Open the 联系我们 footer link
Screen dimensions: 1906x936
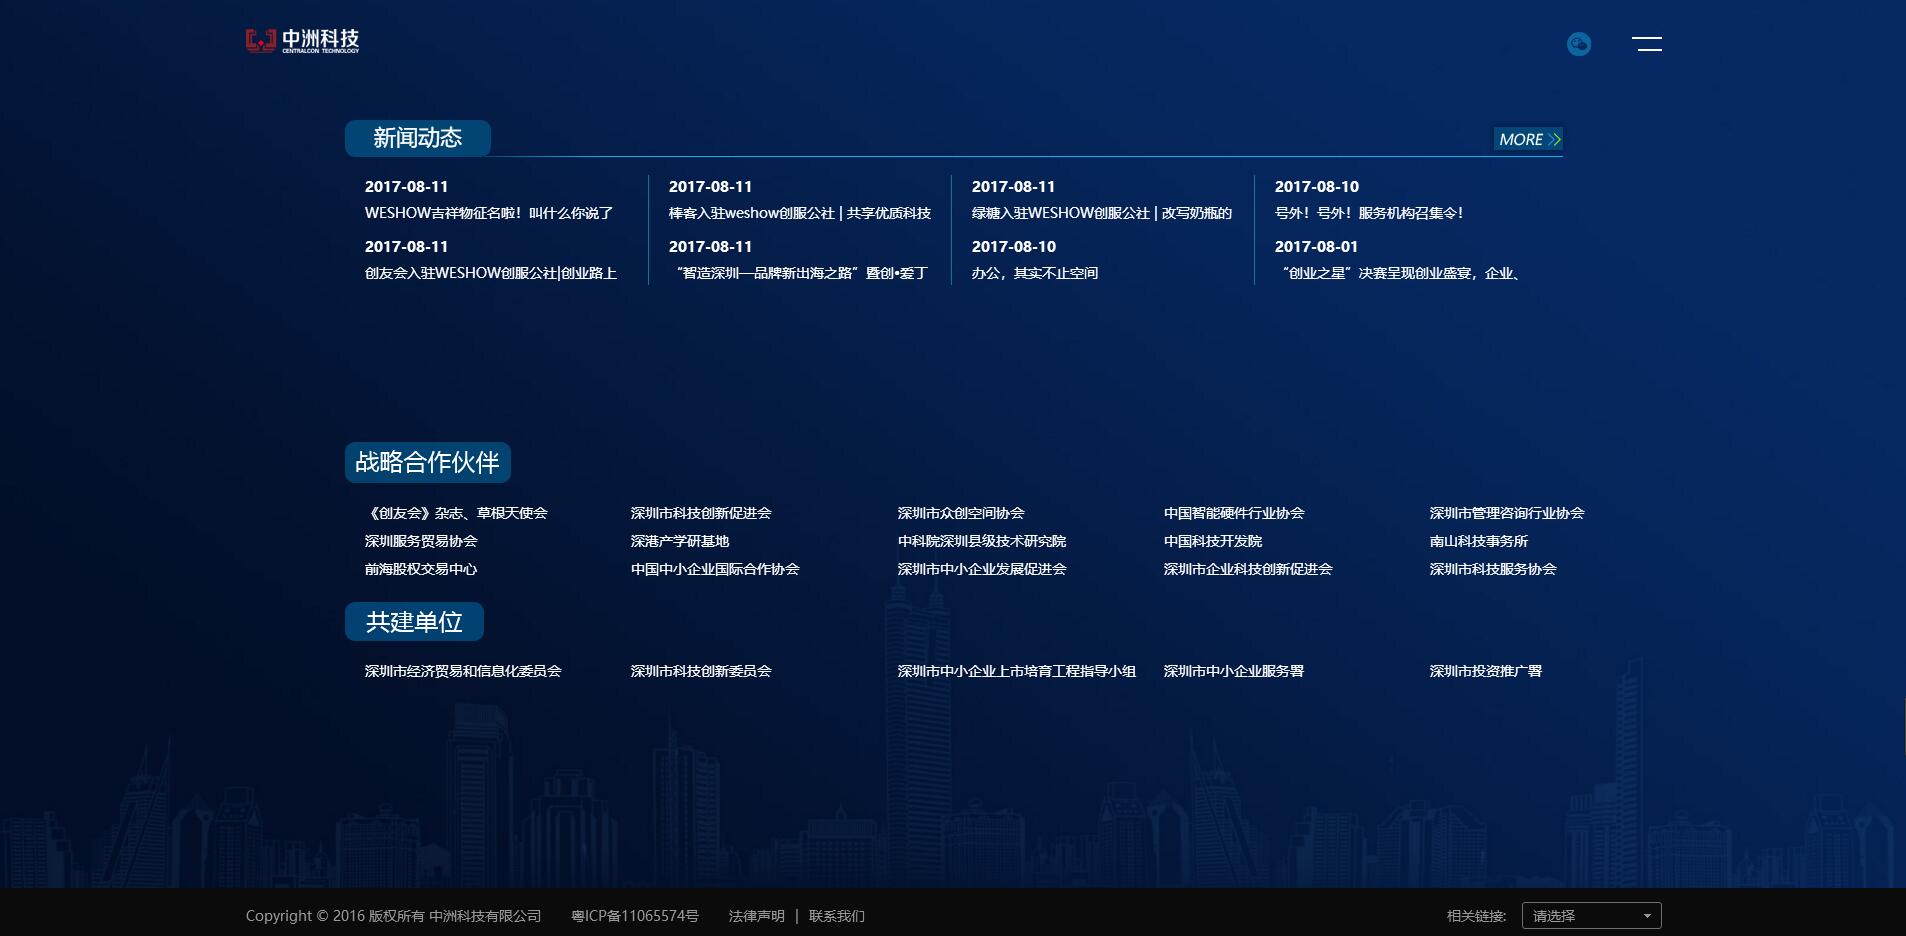(836, 916)
